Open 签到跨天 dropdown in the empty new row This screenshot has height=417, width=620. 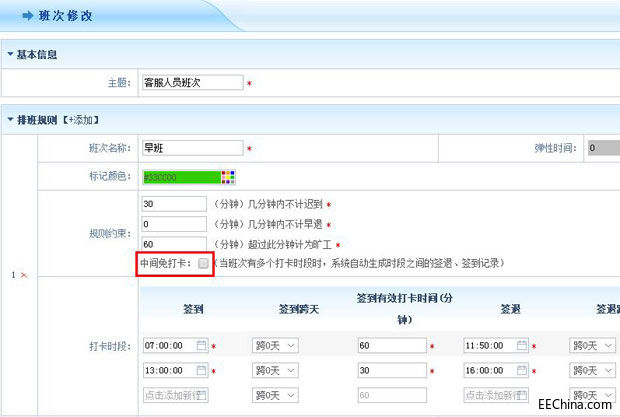pos(275,395)
